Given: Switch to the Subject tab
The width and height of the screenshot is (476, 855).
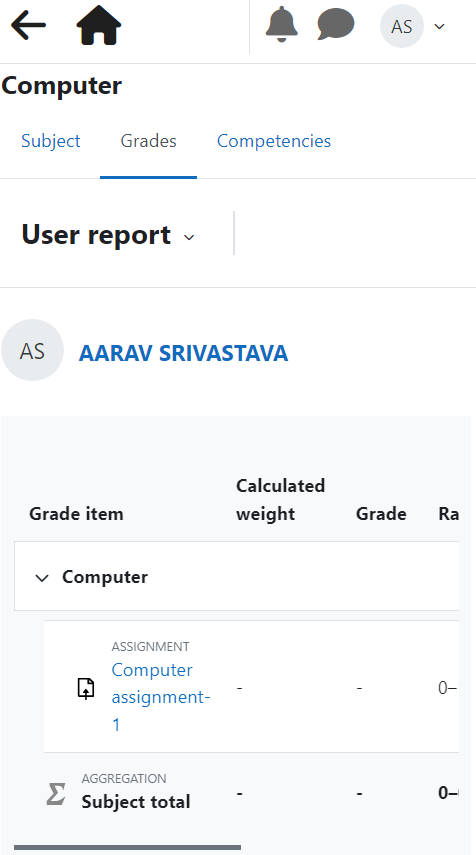Looking at the screenshot, I should [51, 141].
